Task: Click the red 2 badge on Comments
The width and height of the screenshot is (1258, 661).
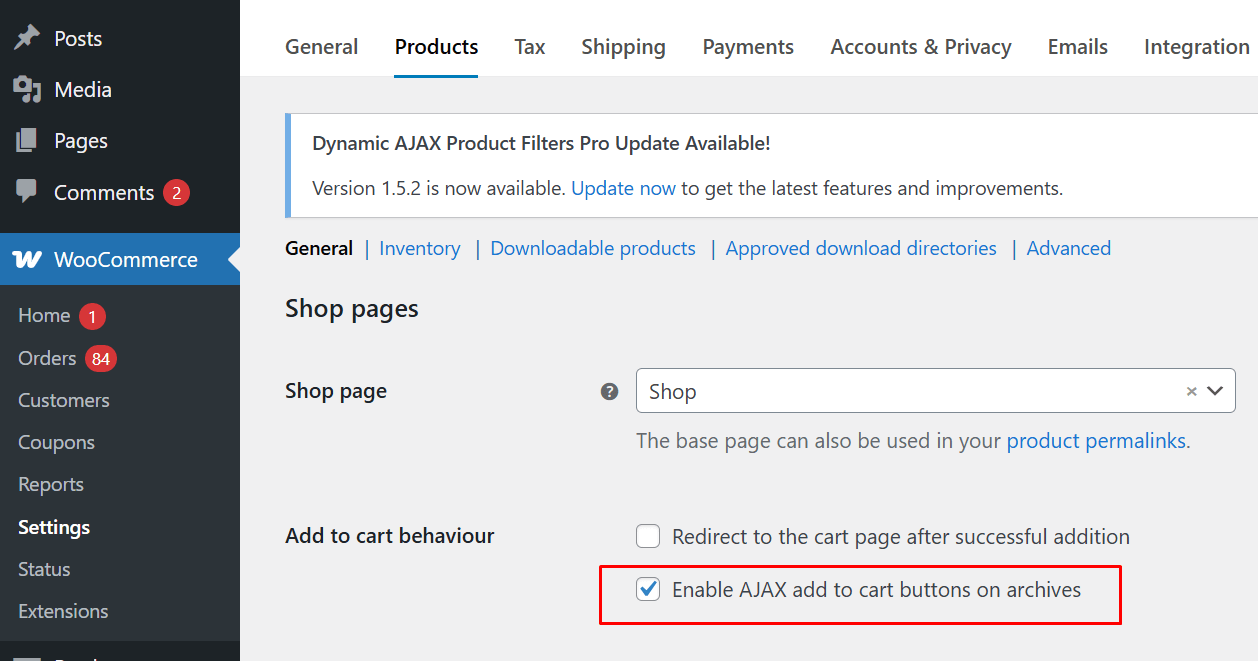Action: point(176,193)
